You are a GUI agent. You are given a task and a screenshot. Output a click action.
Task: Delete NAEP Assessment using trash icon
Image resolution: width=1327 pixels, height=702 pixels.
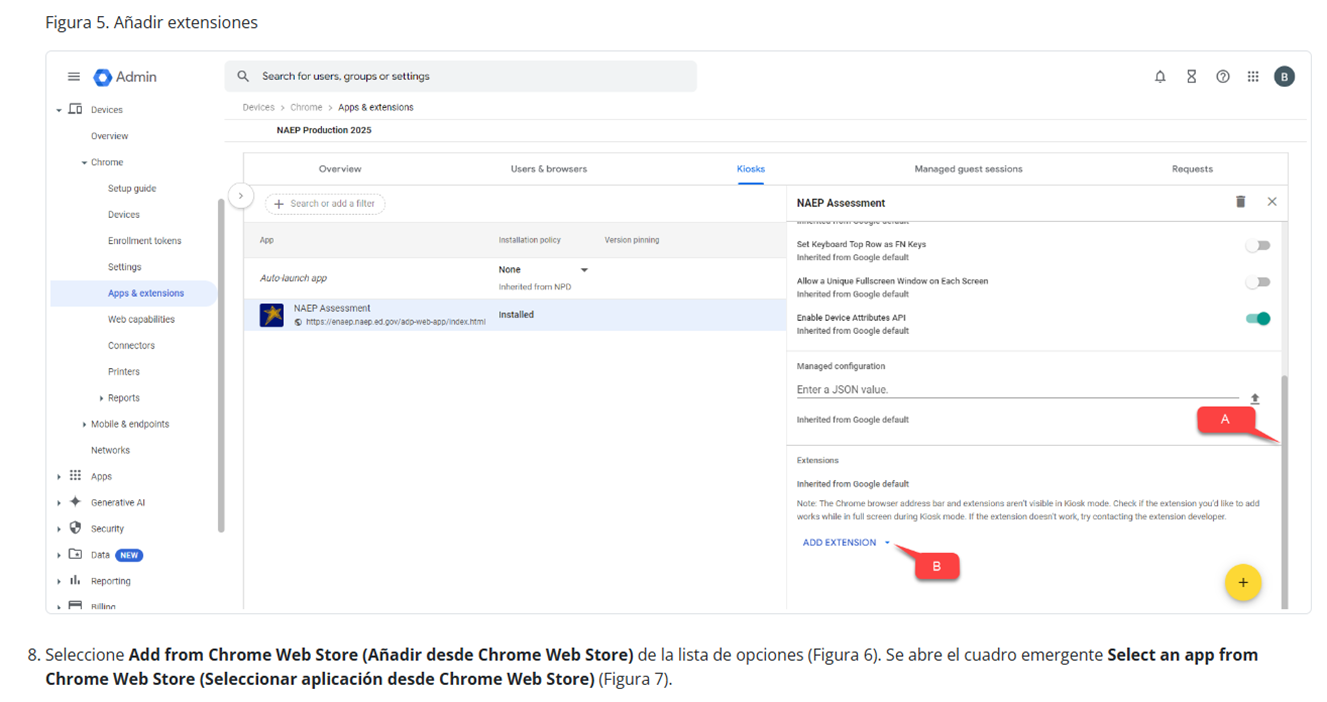point(1240,202)
